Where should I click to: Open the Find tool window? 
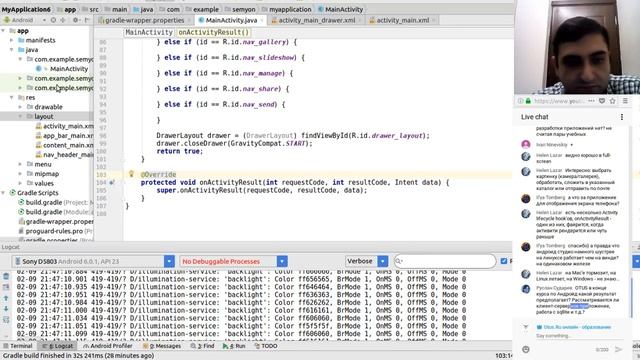tap(202, 346)
